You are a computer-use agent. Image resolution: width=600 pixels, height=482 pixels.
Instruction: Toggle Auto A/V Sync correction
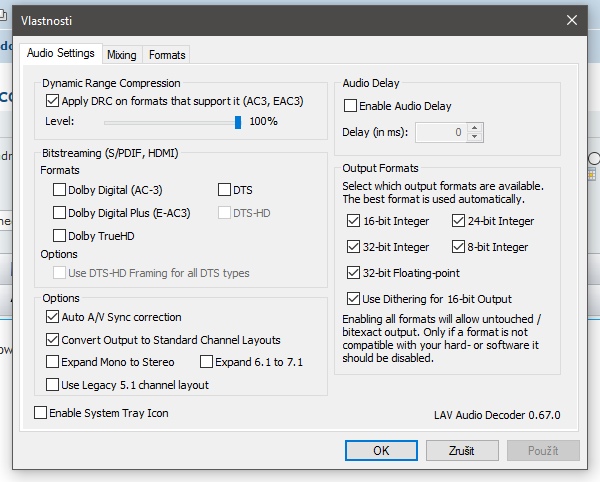[53, 317]
